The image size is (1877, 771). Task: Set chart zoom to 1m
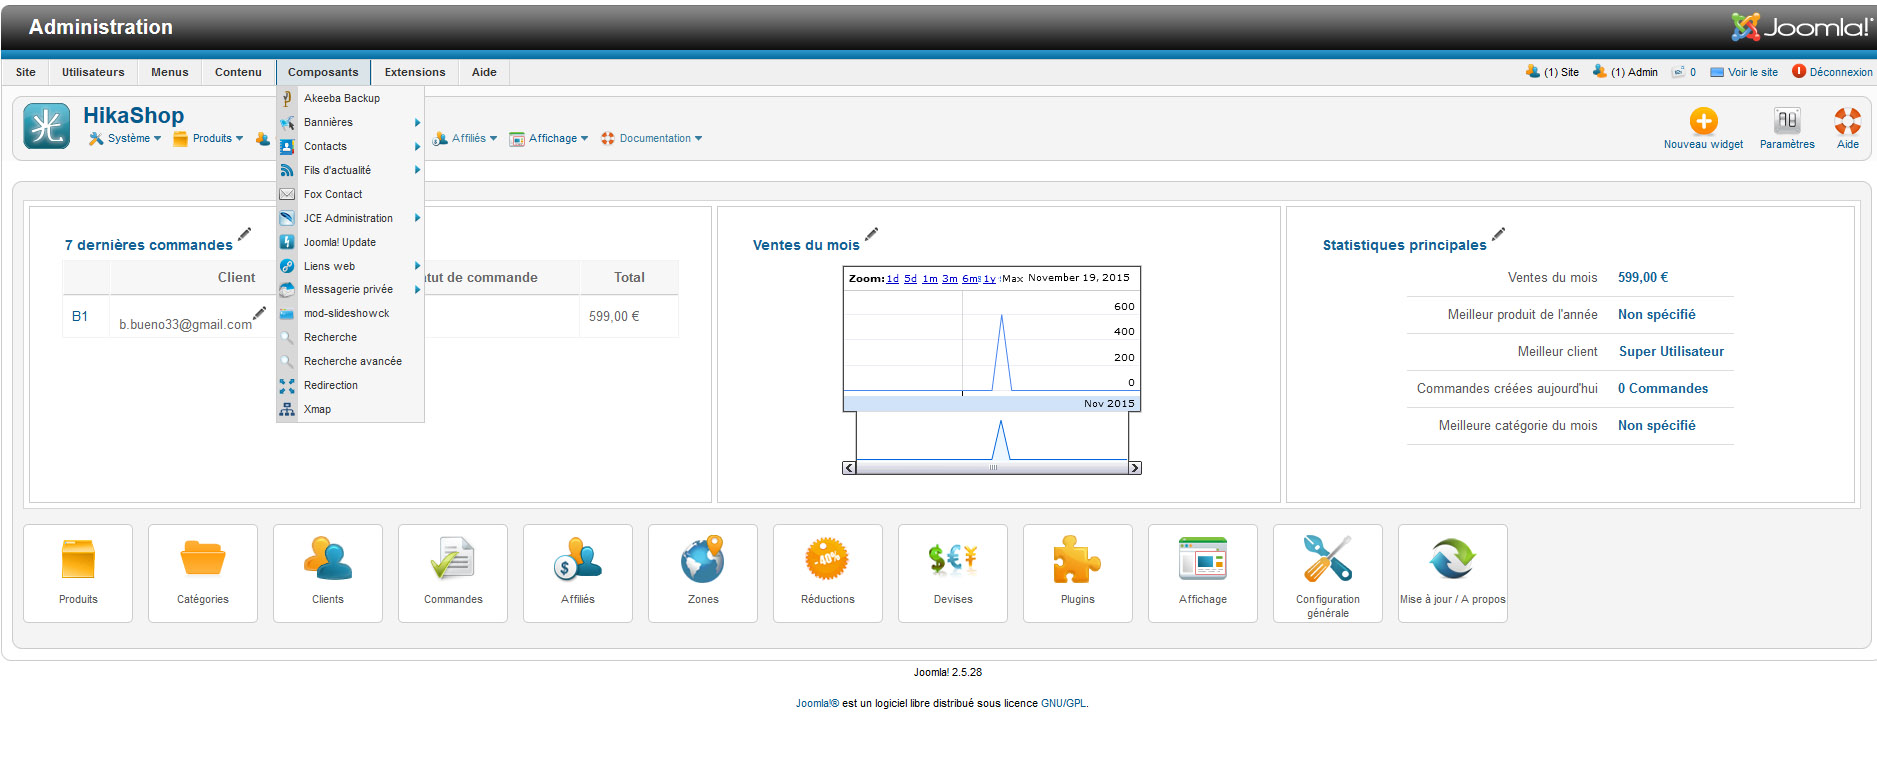930,279
